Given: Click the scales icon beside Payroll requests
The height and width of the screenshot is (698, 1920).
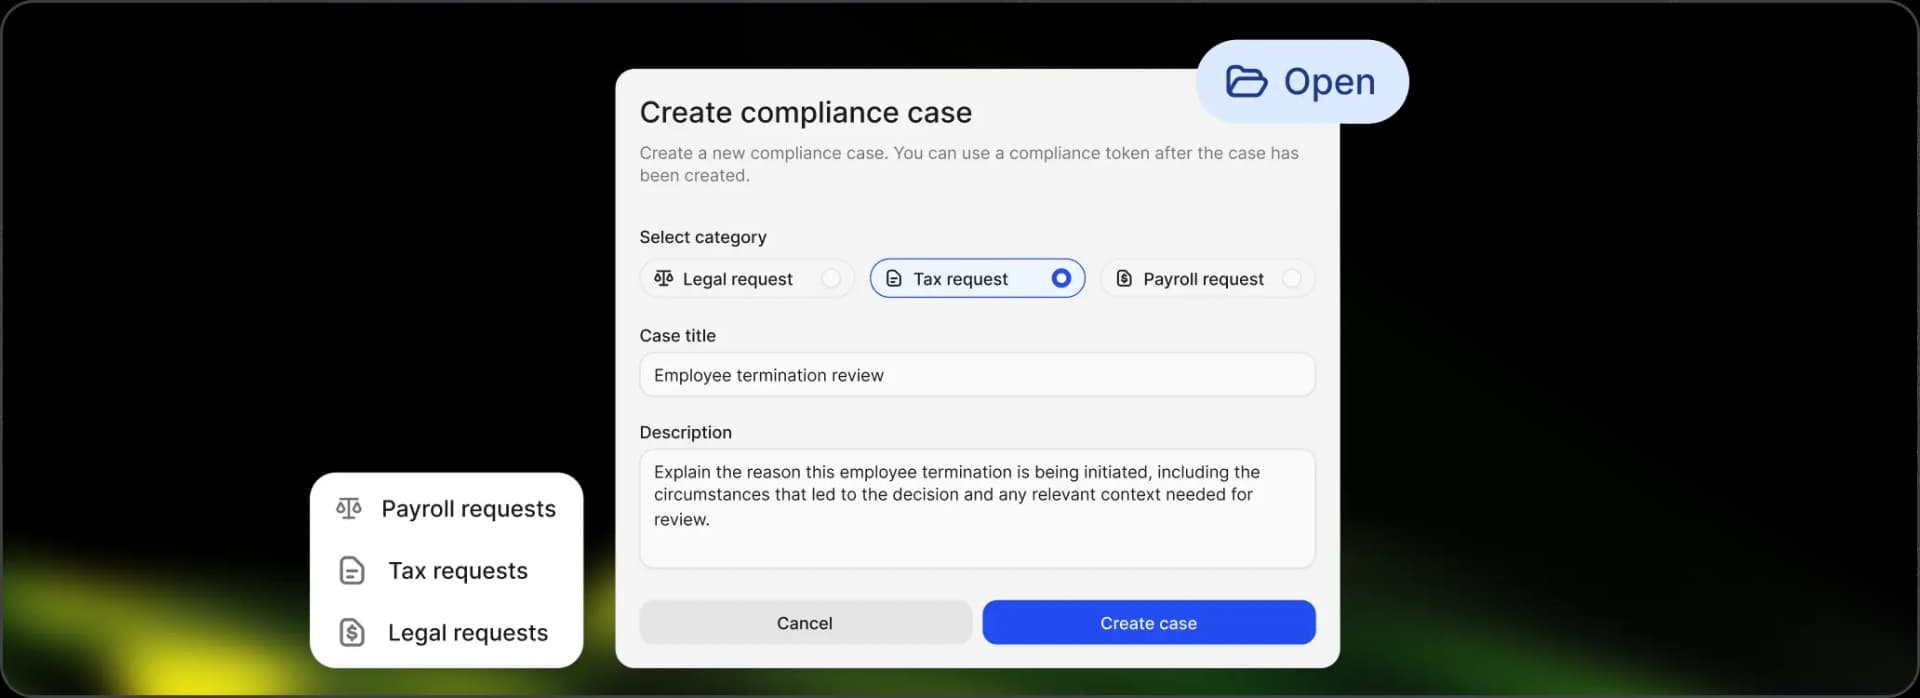Looking at the screenshot, I should pos(349,509).
